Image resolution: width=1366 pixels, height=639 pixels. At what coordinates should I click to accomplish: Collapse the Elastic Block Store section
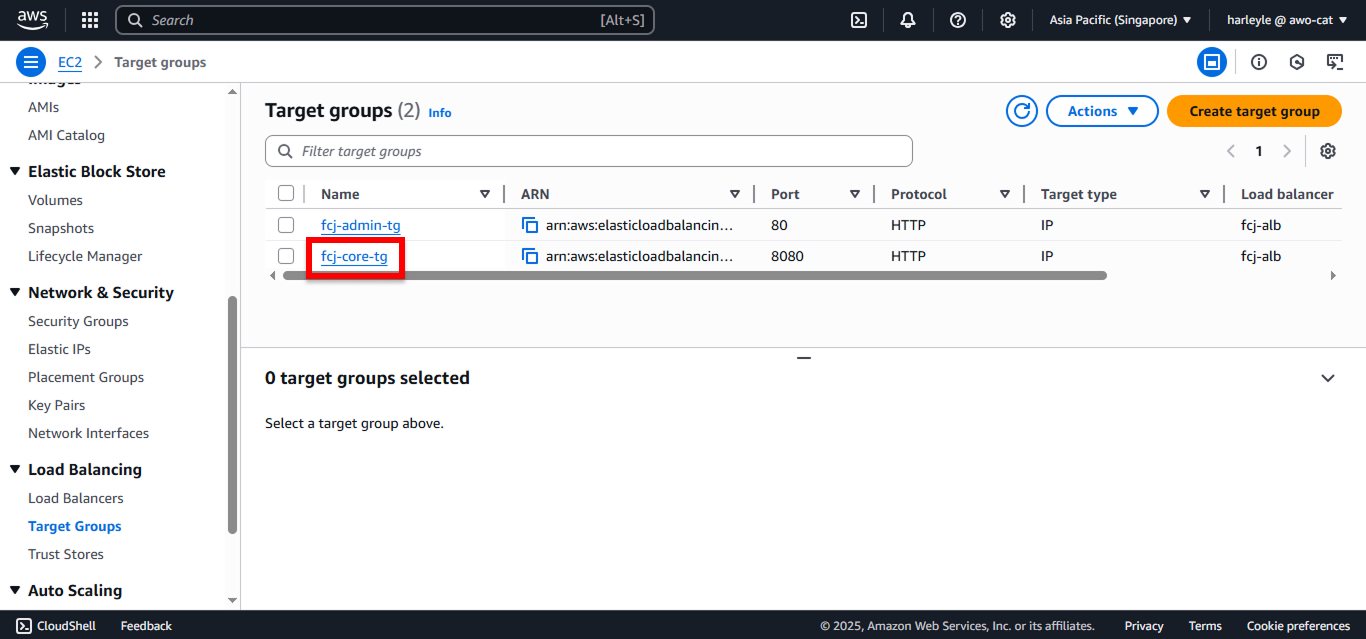coord(15,171)
